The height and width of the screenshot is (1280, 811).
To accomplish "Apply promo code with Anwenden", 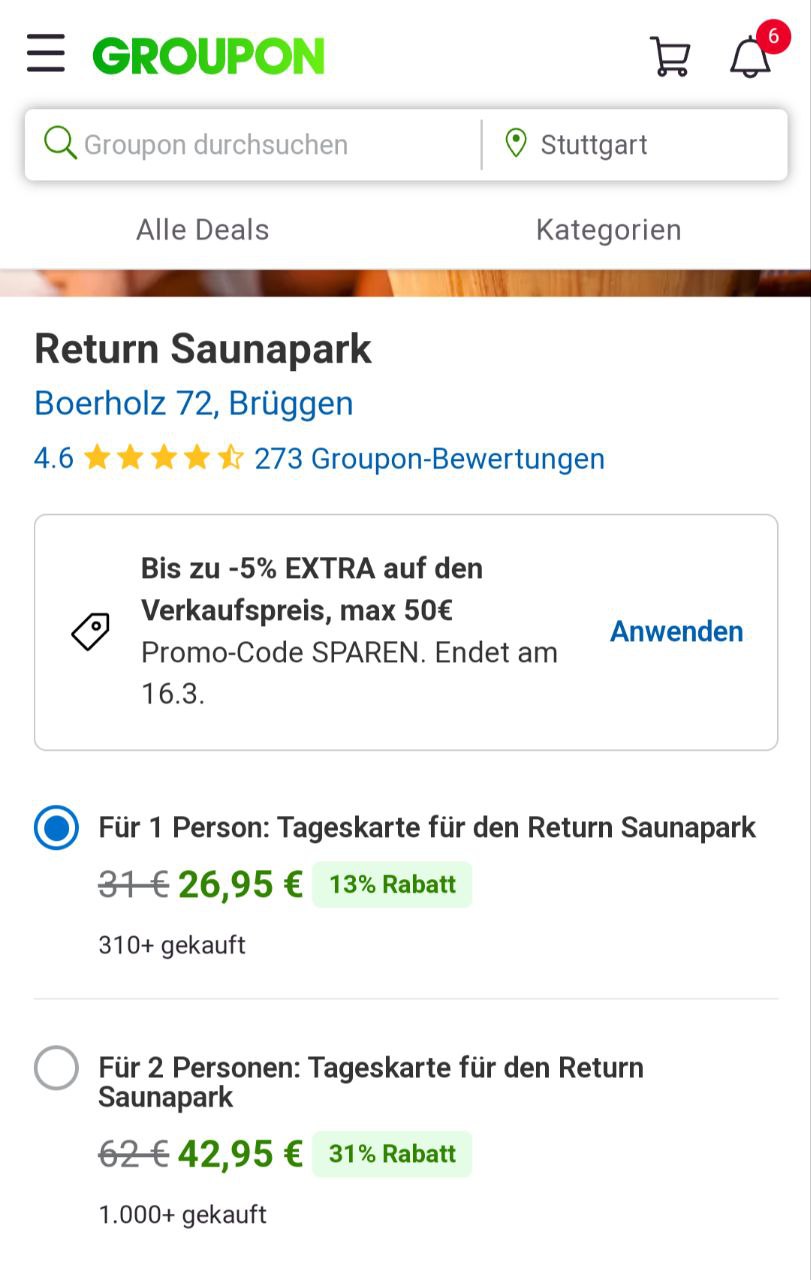I will (x=676, y=632).
